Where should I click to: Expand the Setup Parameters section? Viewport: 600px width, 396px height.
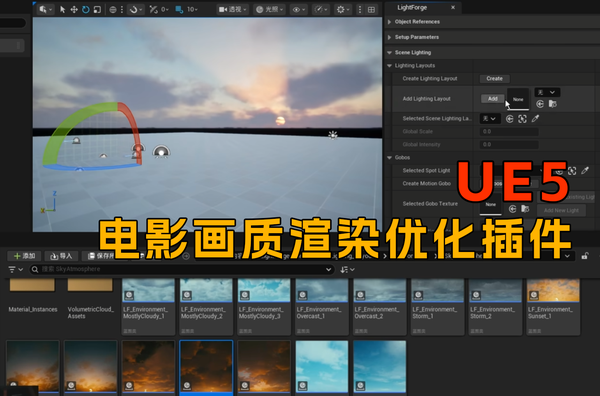[x=389, y=37]
